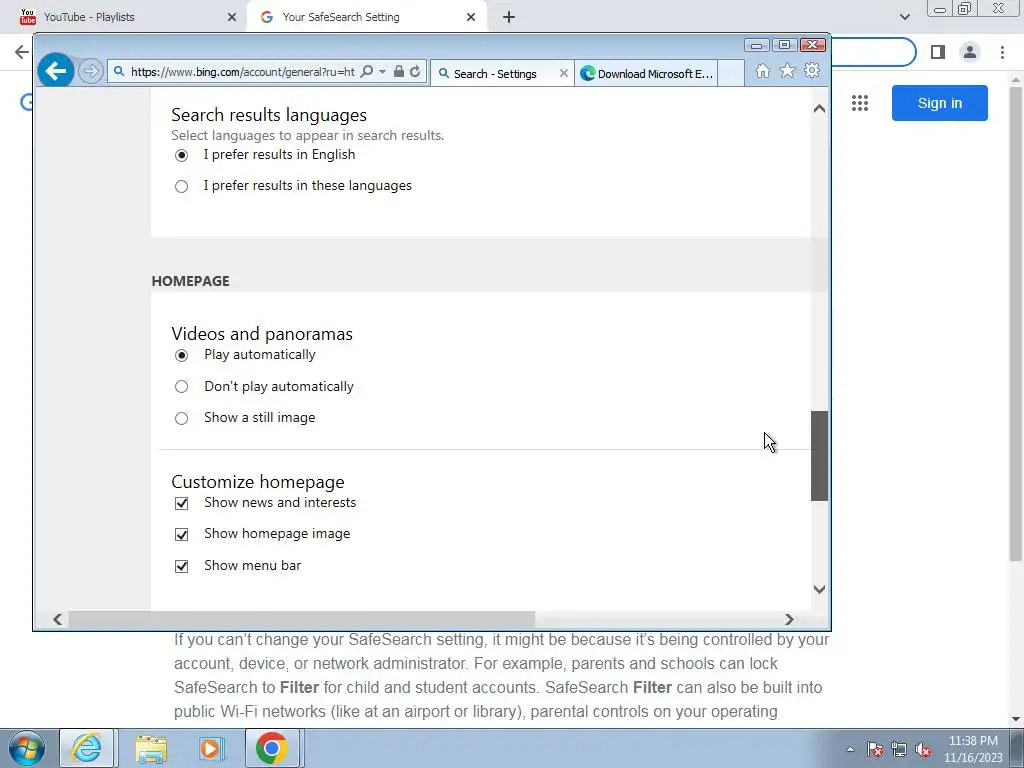Select Don't play automatically option
The height and width of the screenshot is (768, 1024).
coord(182,387)
